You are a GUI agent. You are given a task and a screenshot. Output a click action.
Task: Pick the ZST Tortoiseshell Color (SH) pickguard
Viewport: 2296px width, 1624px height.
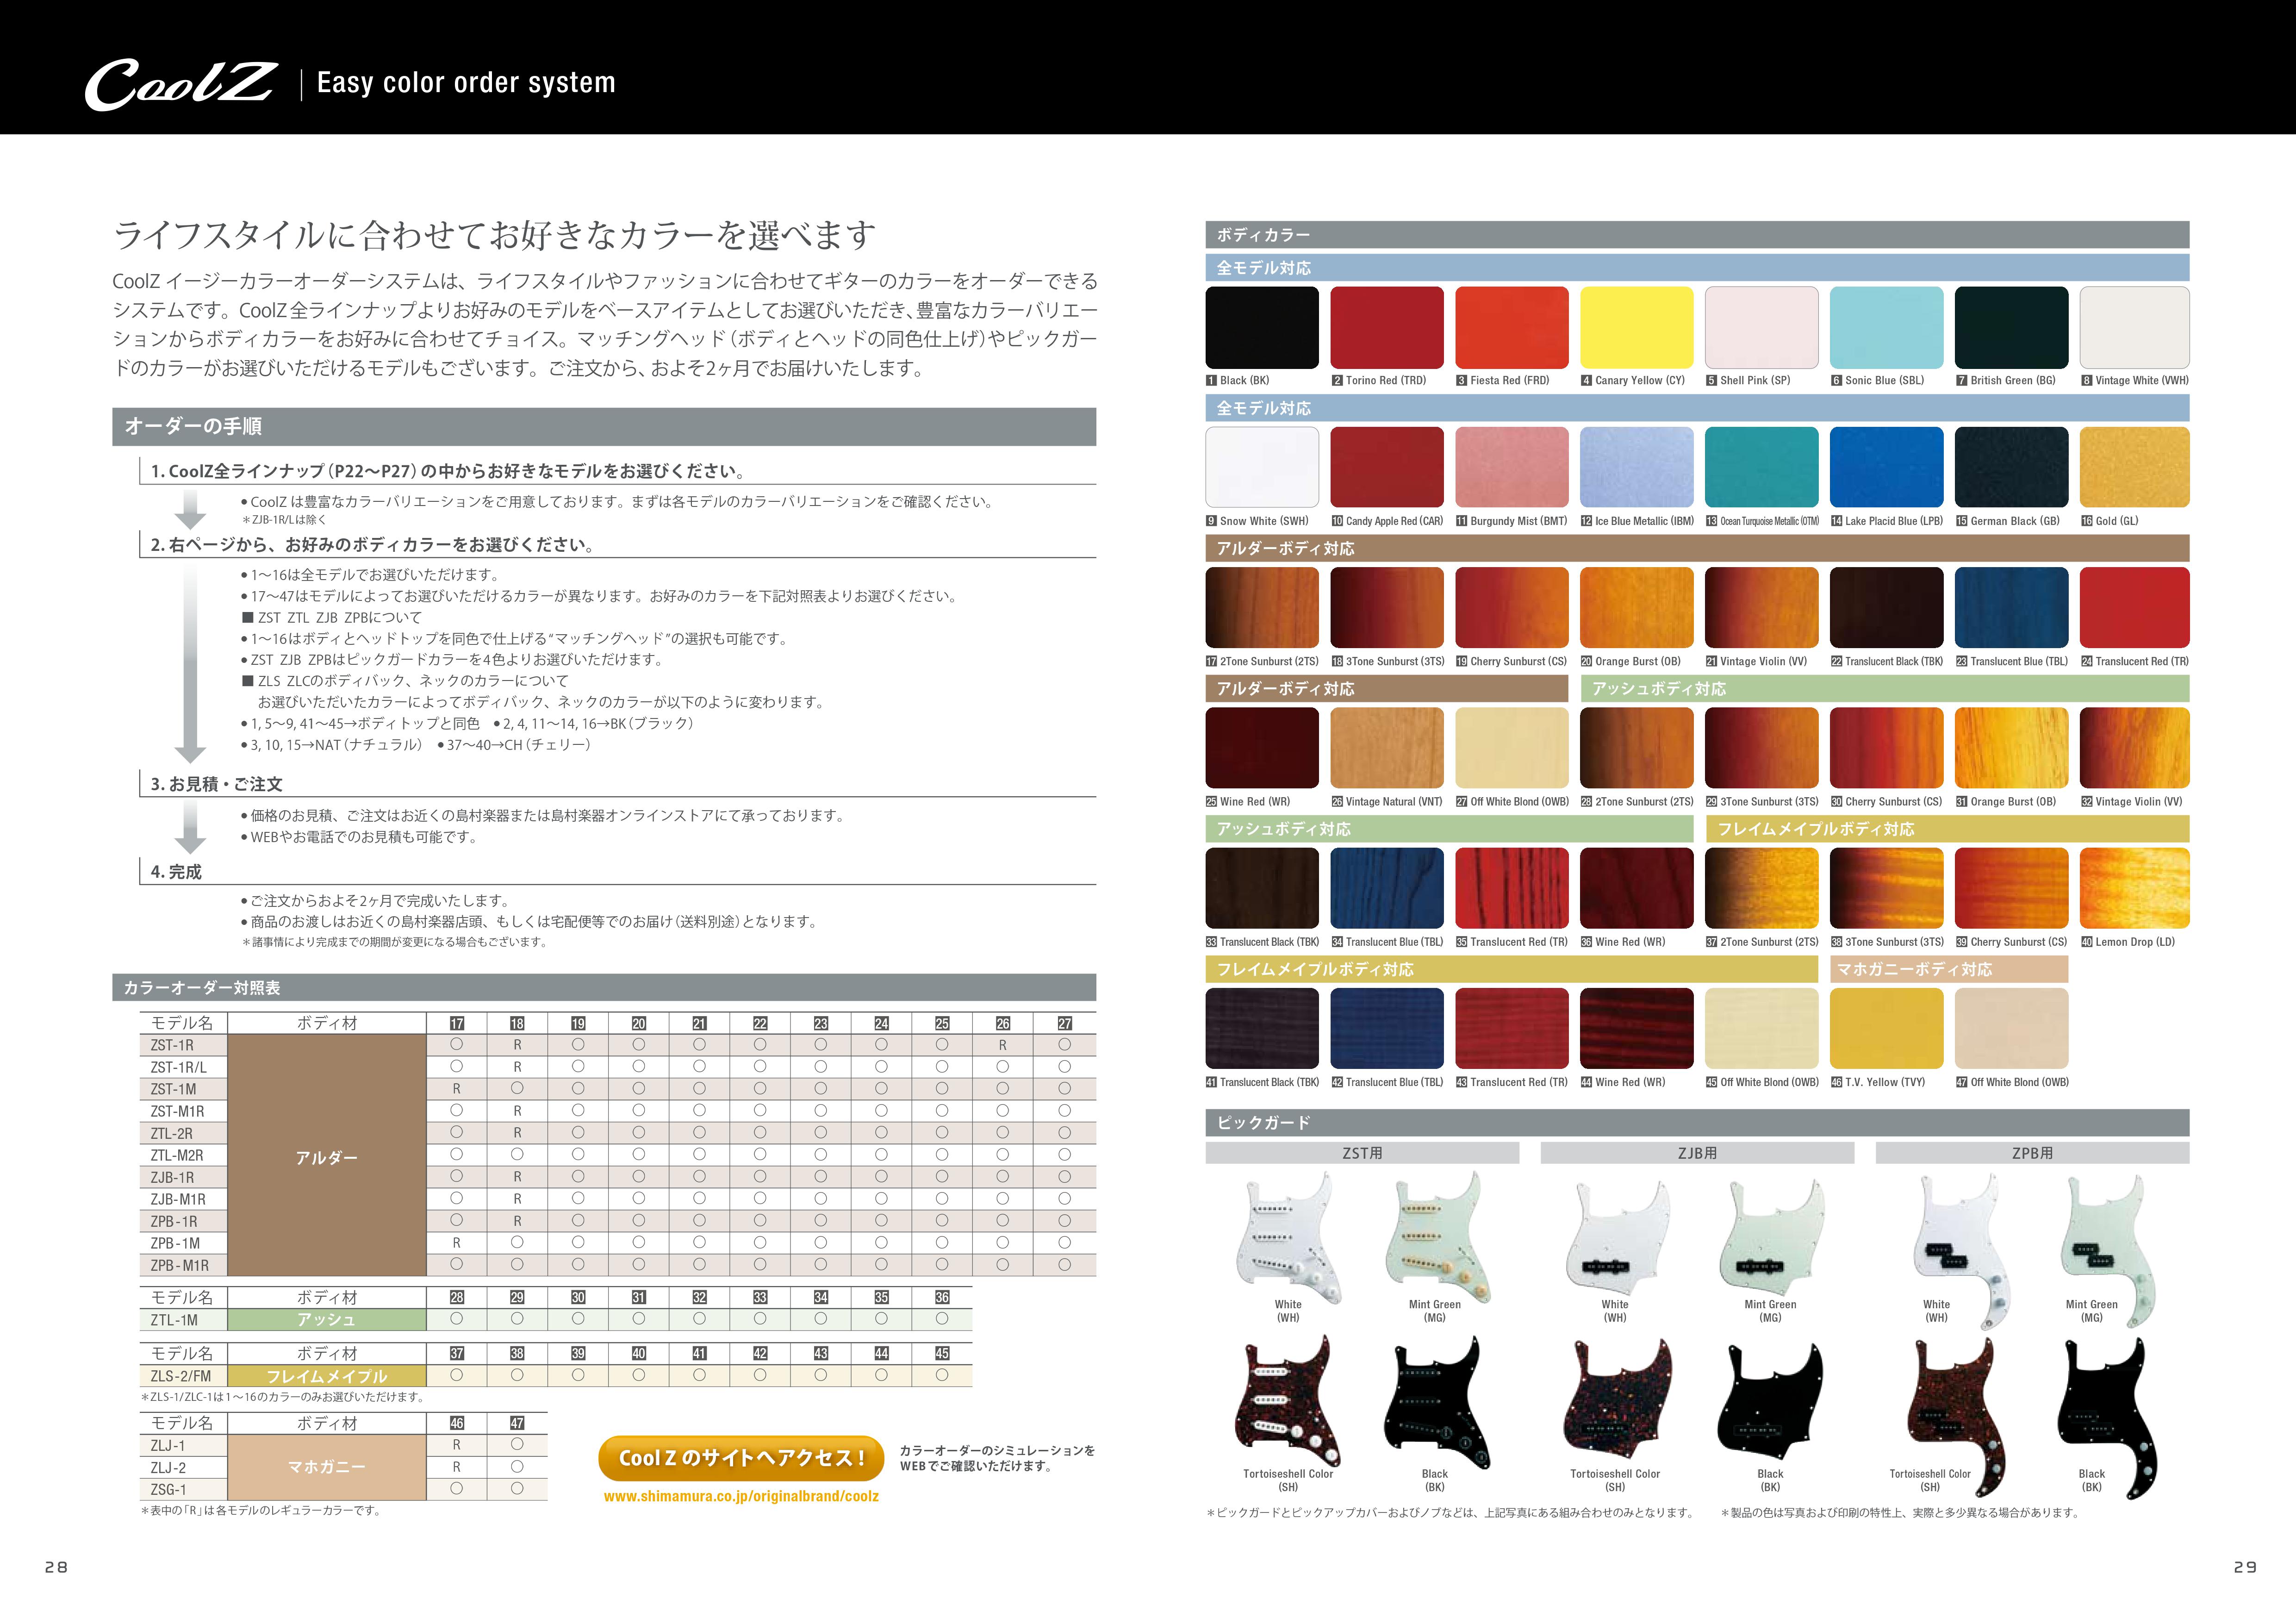click(x=1288, y=1401)
